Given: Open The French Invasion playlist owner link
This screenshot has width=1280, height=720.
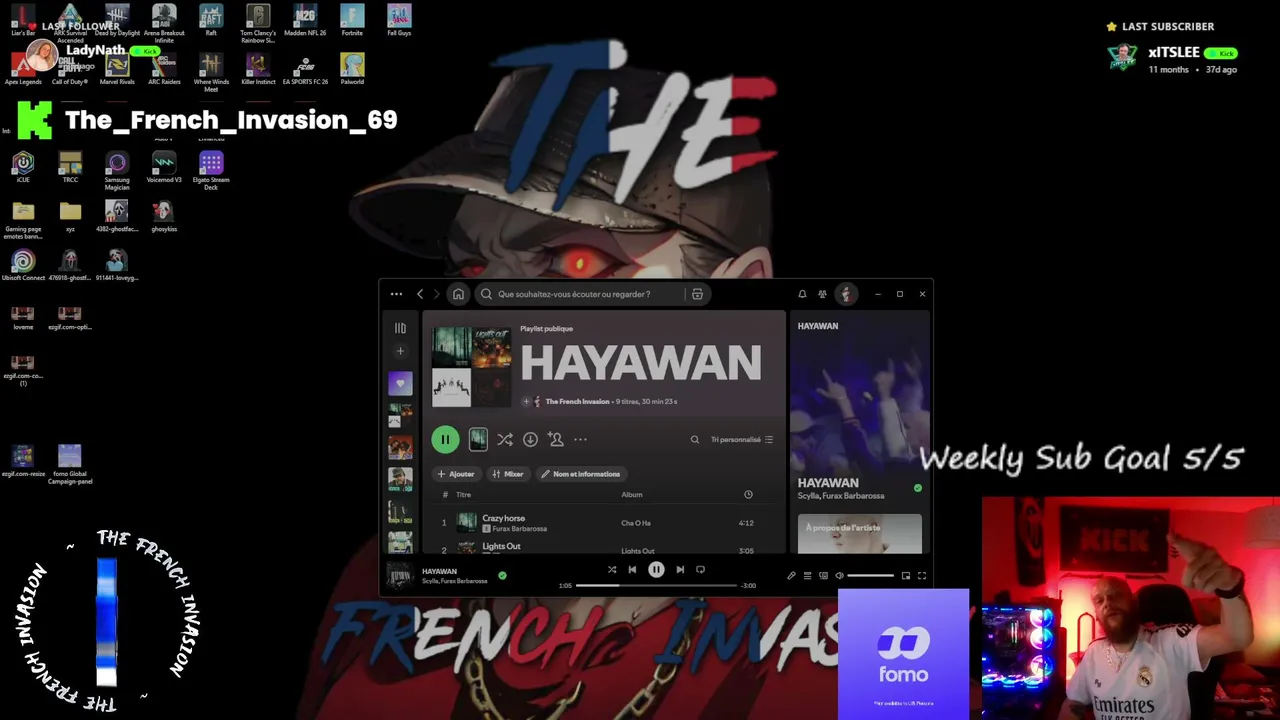Looking at the screenshot, I should pyautogui.click(x=577, y=401).
